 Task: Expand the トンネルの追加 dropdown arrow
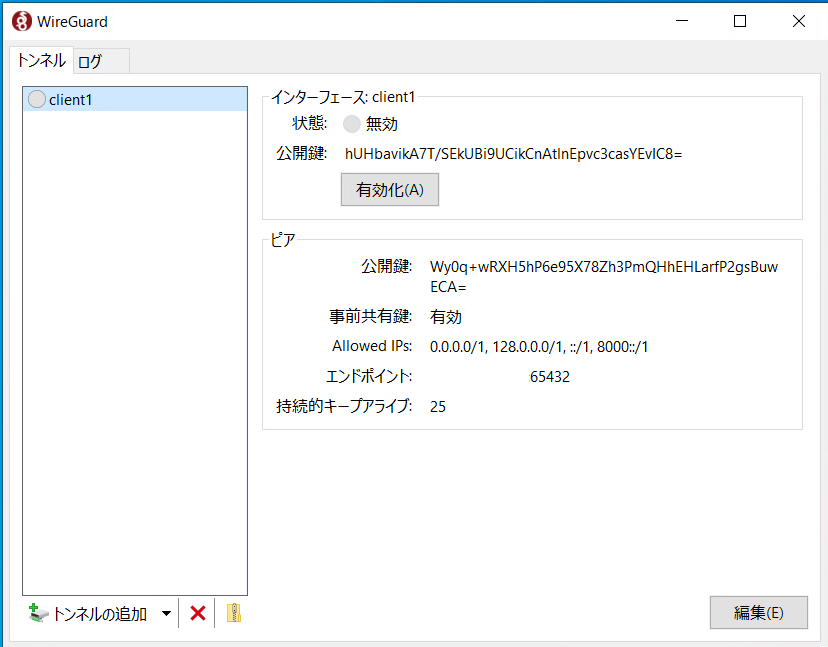[166, 613]
